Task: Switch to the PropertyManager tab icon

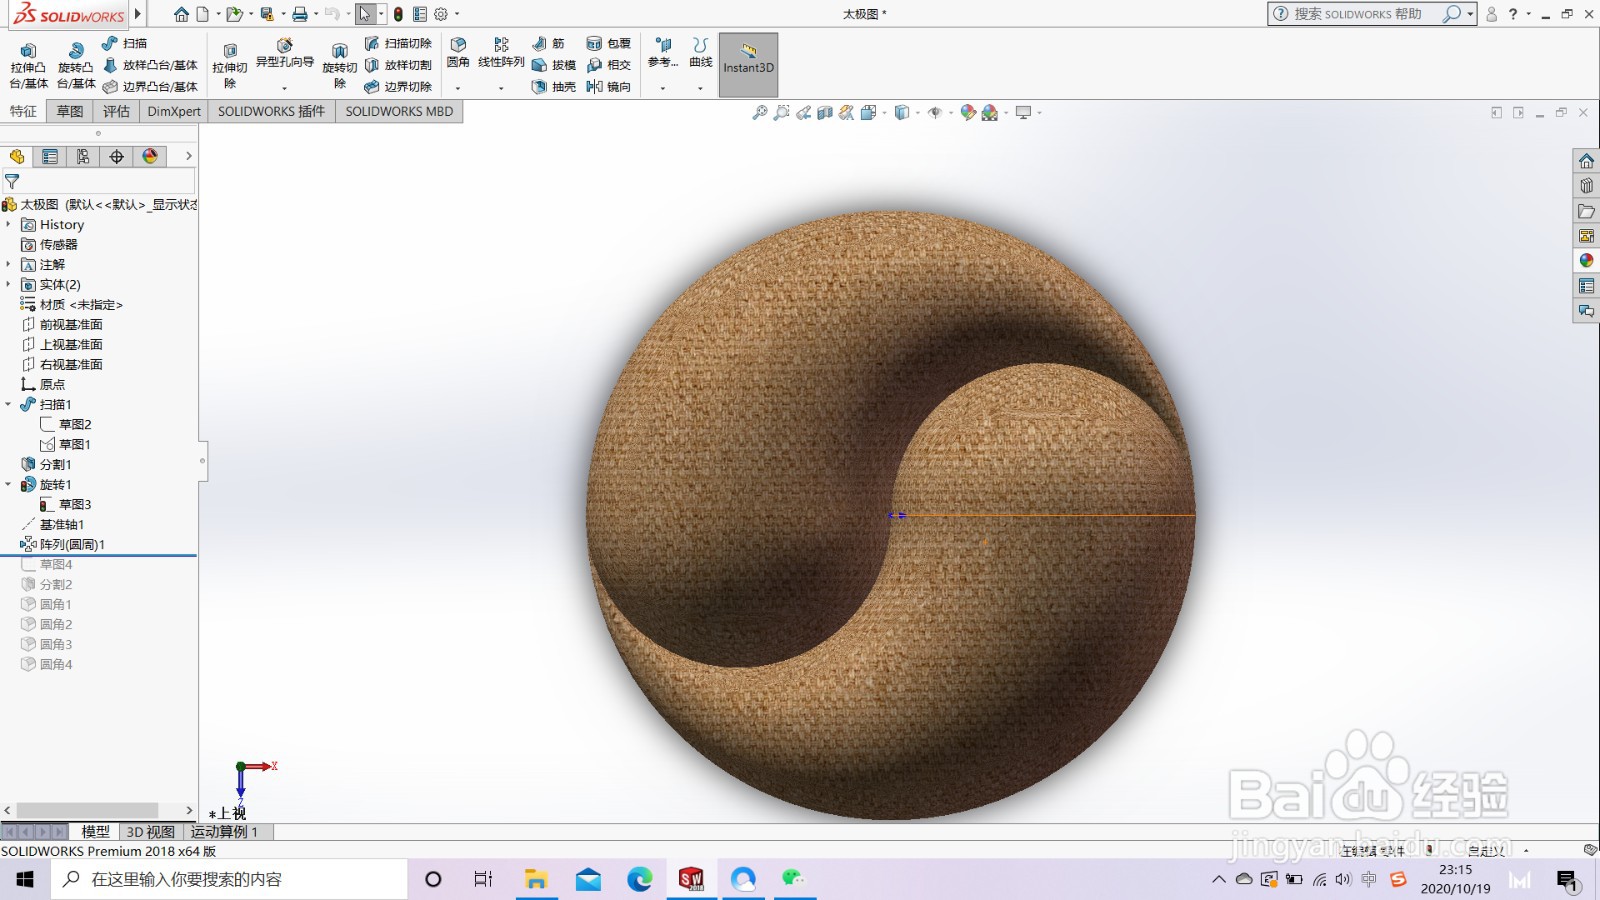Action: (x=50, y=157)
